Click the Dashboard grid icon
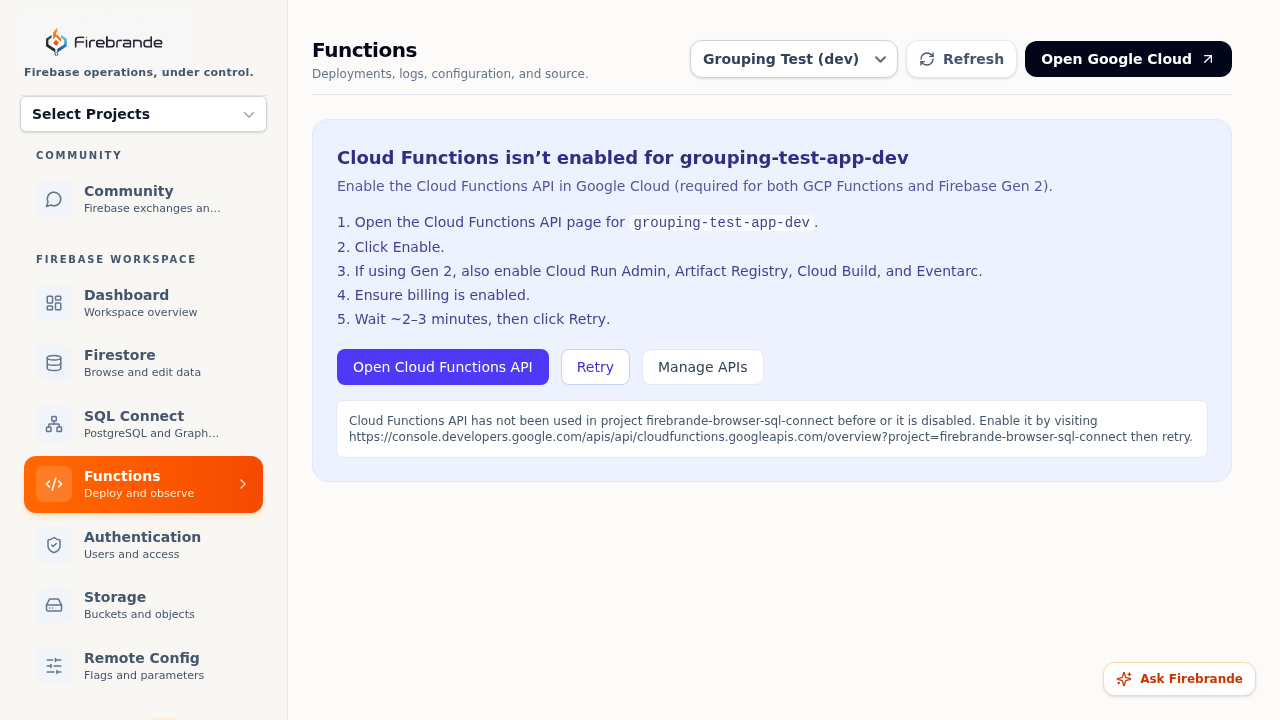The image size is (1280, 720). 54,303
